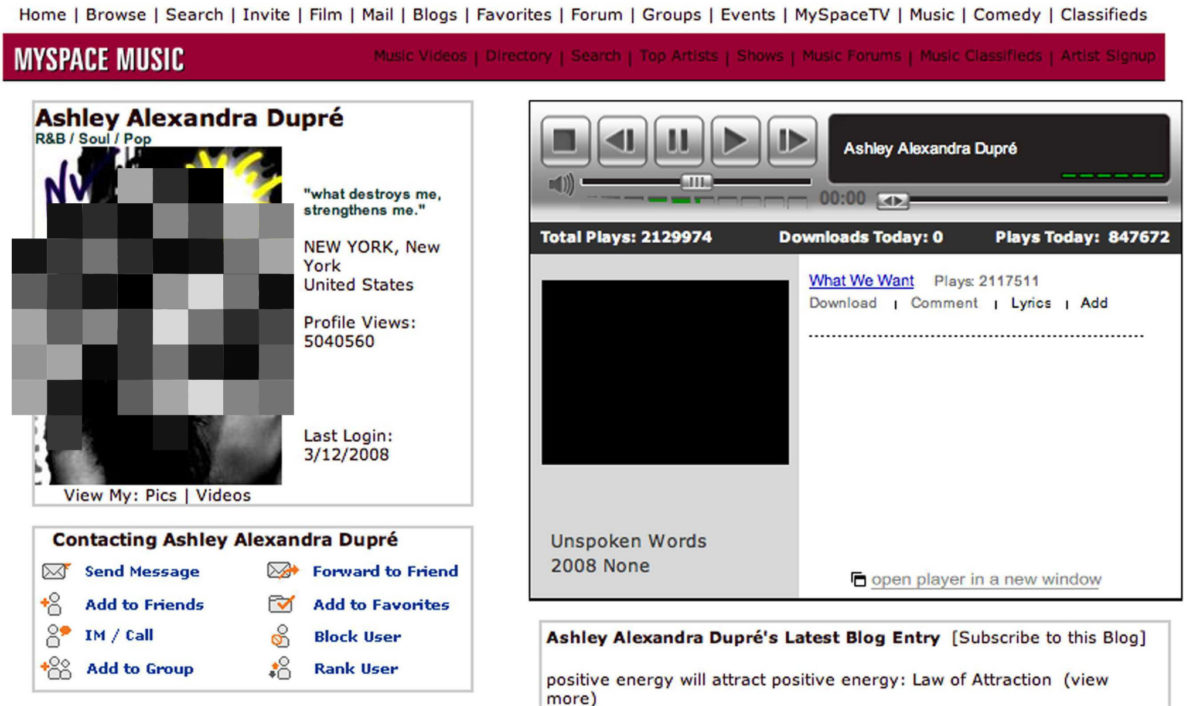The width and height of the screenshot is (1200, 706).
Task: Adjust the player volume slider handle
Action: coord(696,182)
